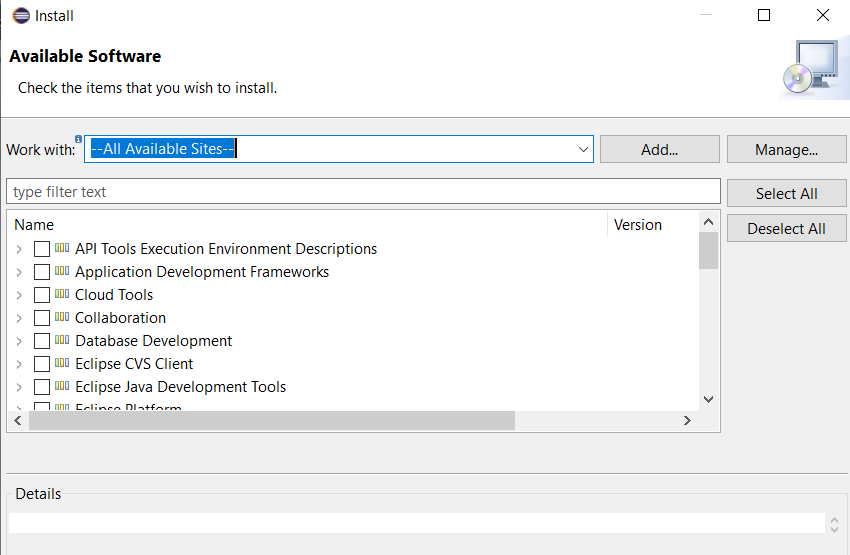Viewport: 850px width, 555px height.
Task: Click the Add... button
Action: click(660, 149)
